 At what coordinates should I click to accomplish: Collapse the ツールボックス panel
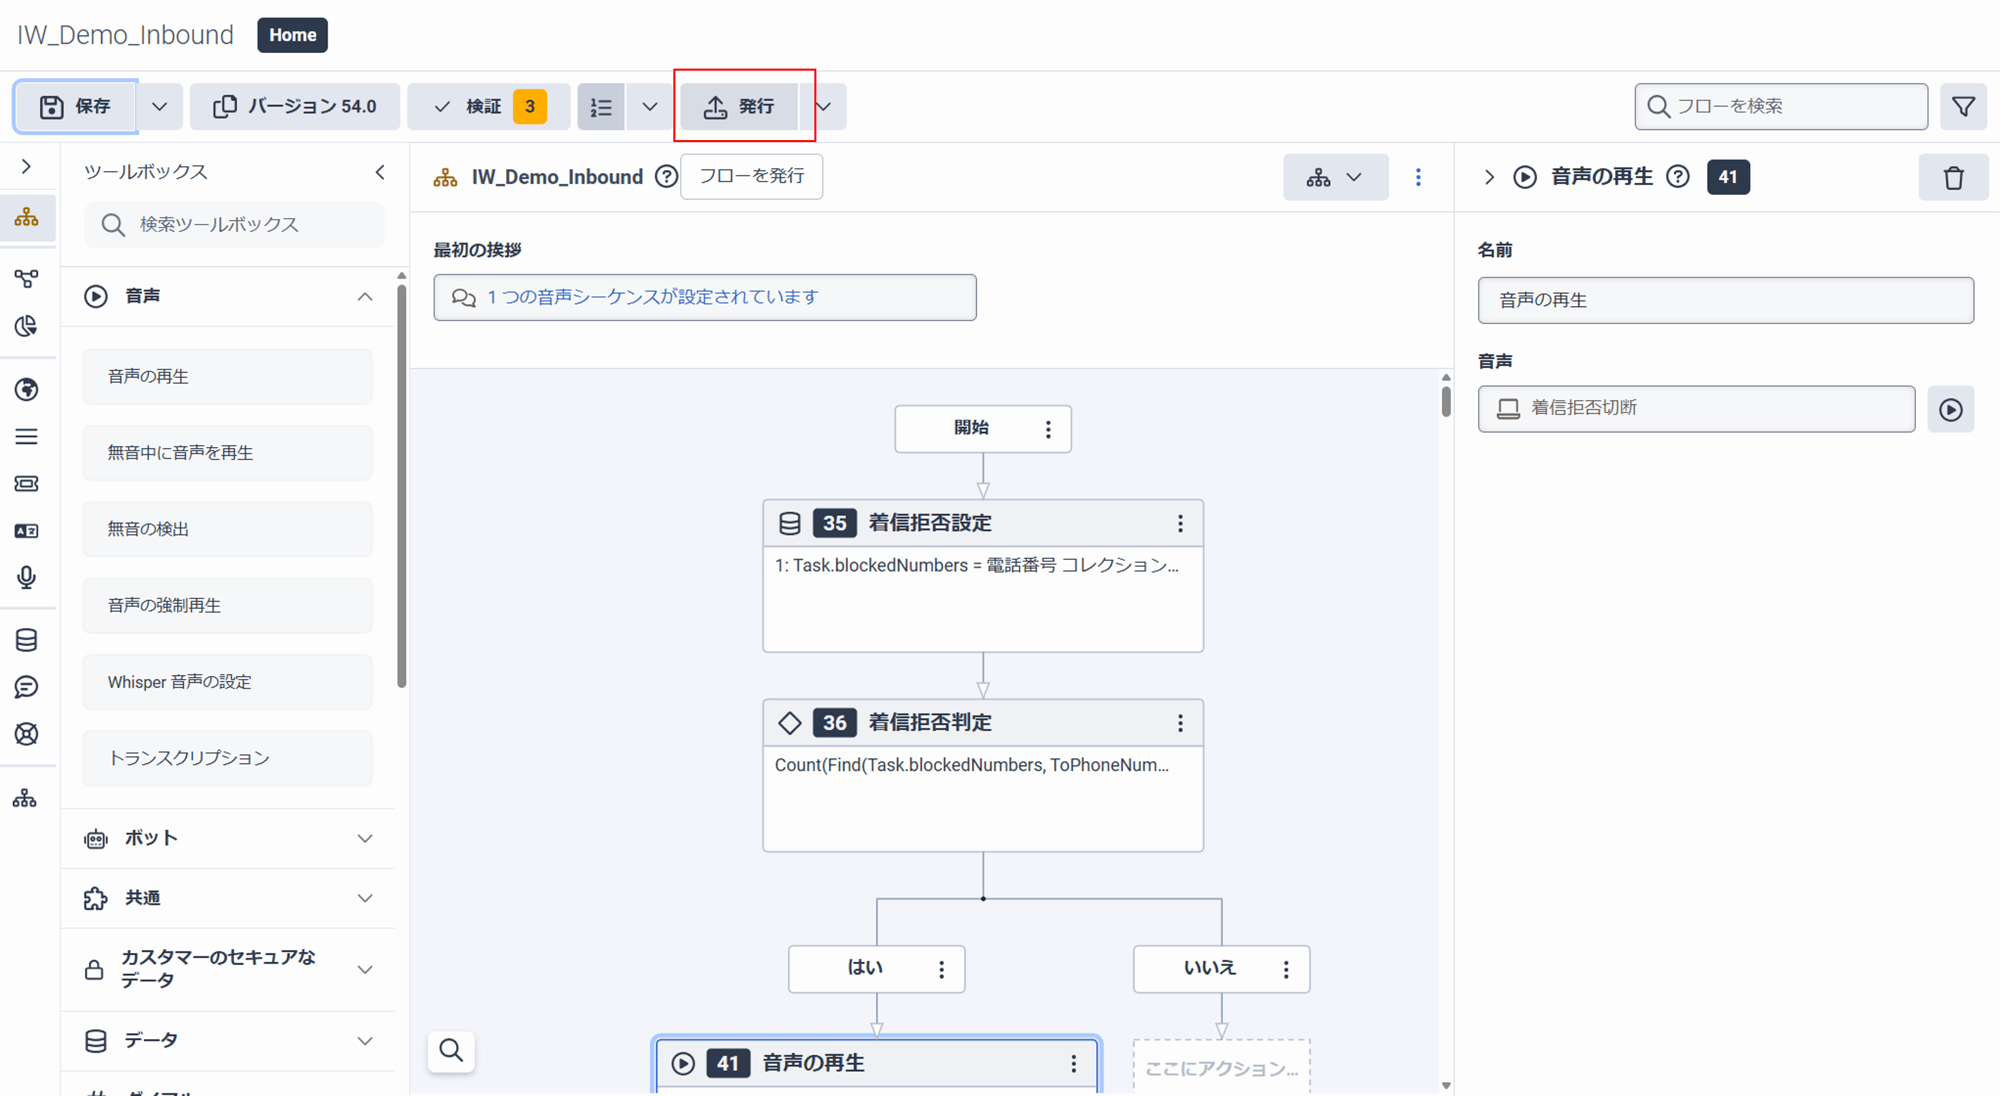(380, 172)
